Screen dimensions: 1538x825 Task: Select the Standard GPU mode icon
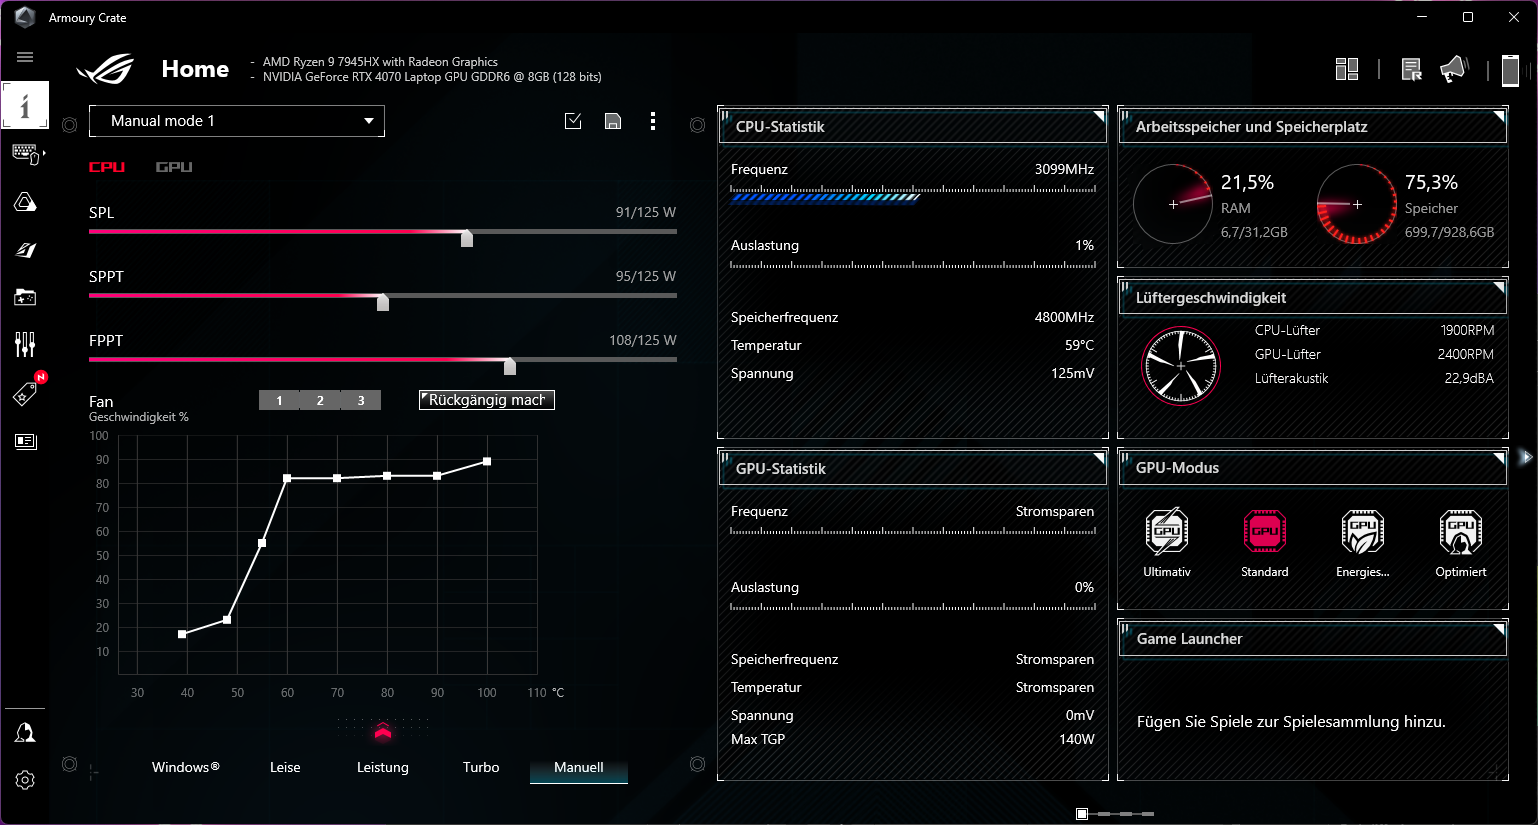click(x=1265, y=531)
